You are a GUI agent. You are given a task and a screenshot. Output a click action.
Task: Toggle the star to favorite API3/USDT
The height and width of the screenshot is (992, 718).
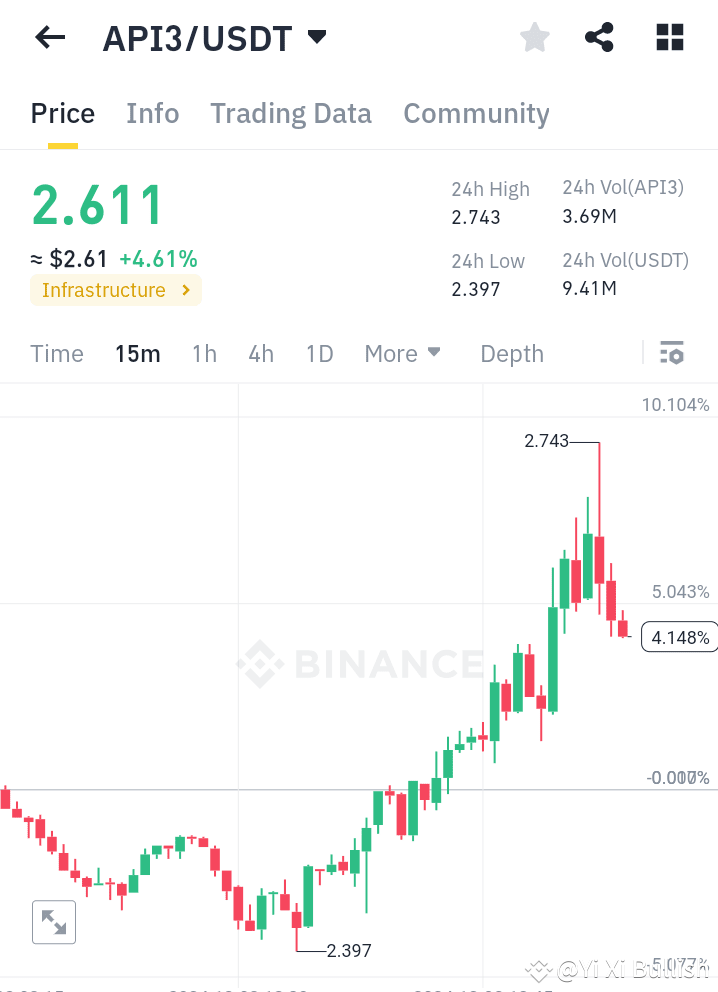tap(534, 37)
